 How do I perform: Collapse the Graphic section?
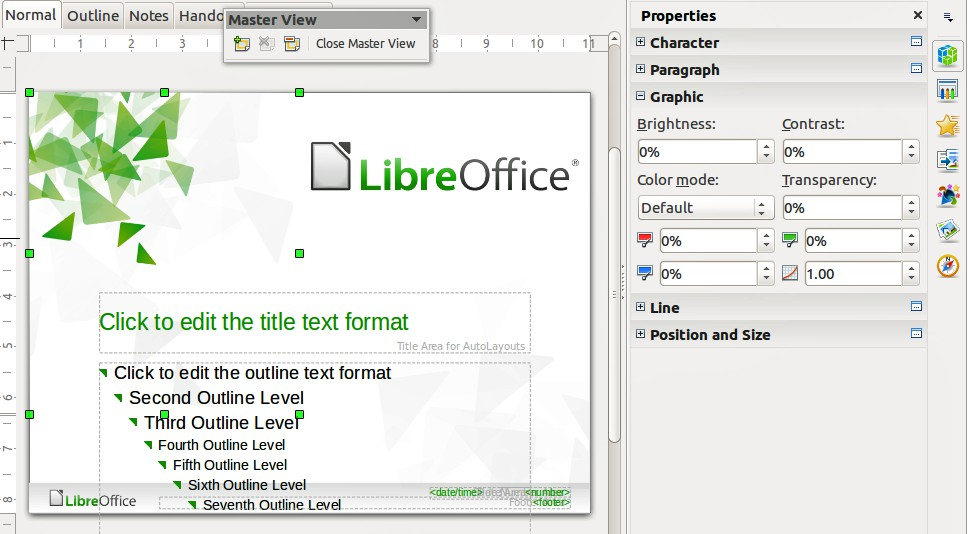pos(641,96)
